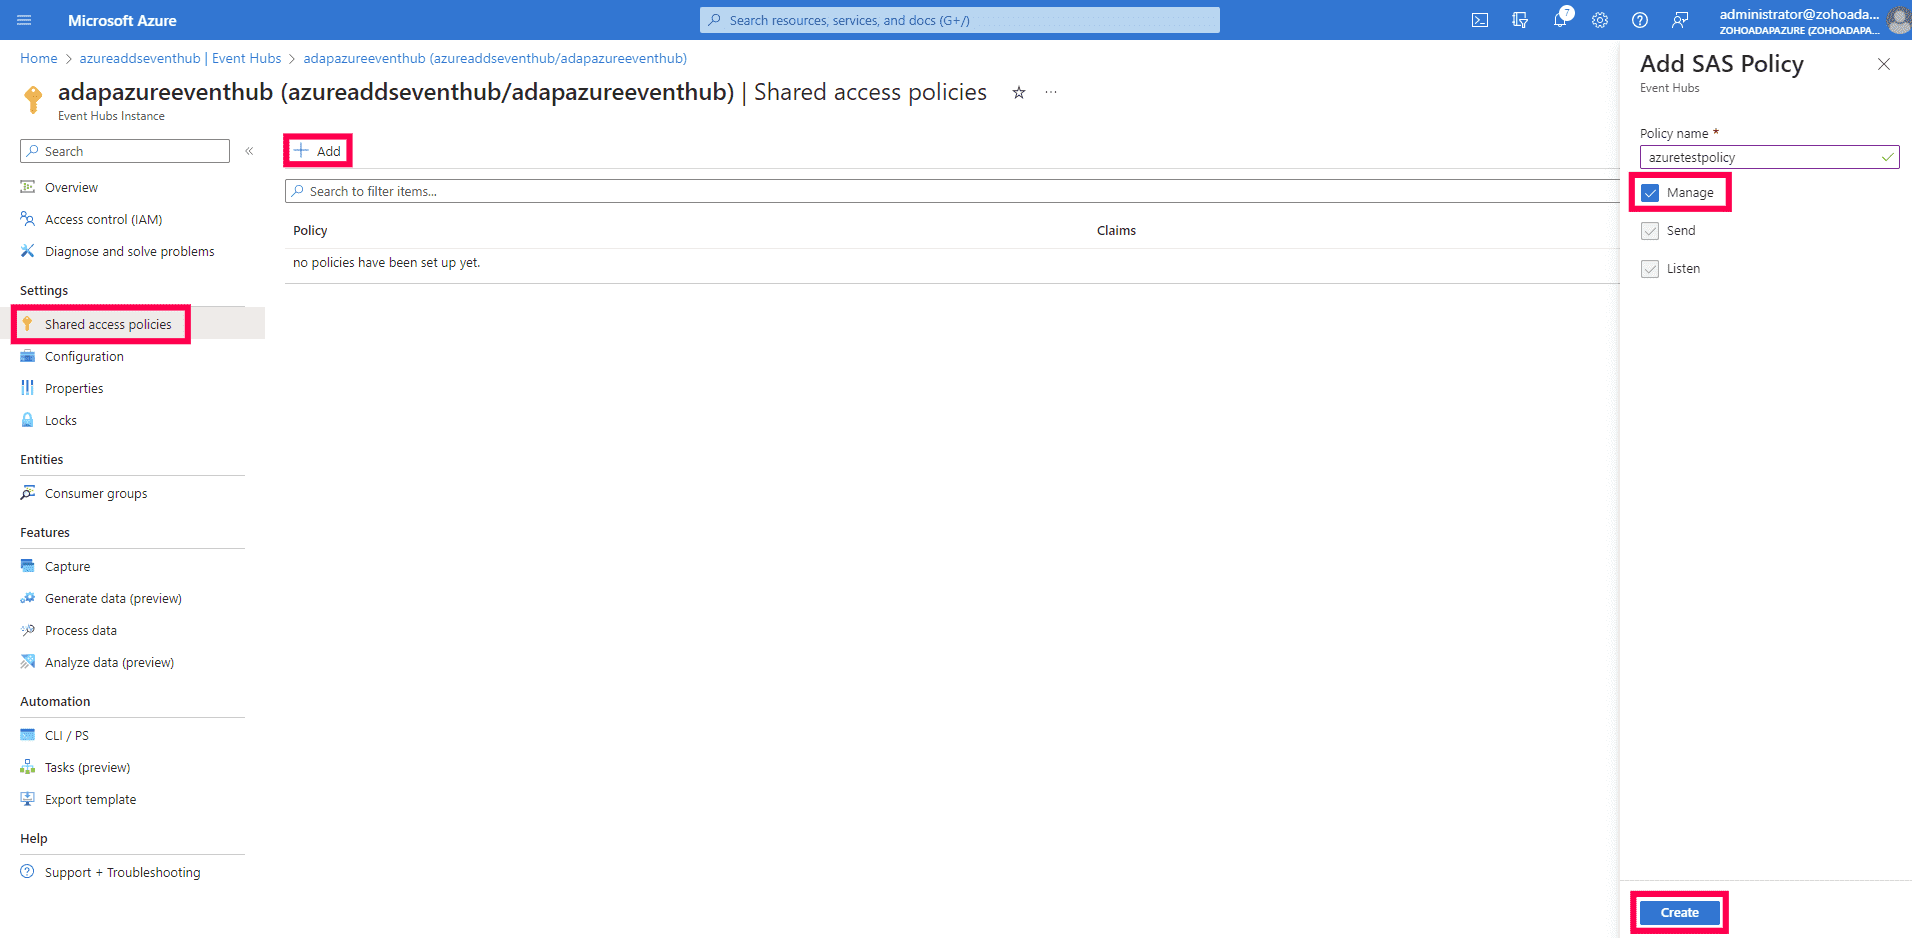Go to Home breadcrumb link

(x=39, y=58)
